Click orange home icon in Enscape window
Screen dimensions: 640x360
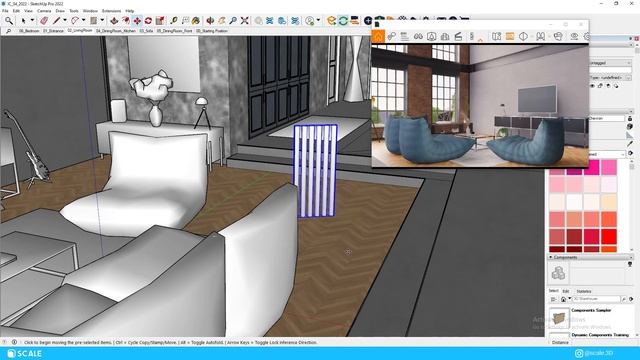378,36
